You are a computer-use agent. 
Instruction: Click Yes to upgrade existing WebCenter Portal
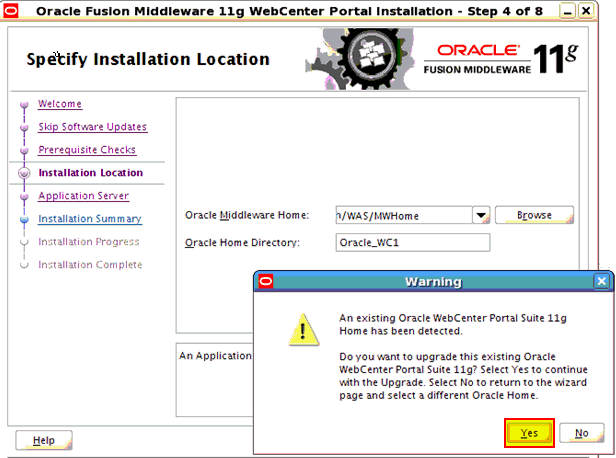pyautogui.click(x=529, y=433)
